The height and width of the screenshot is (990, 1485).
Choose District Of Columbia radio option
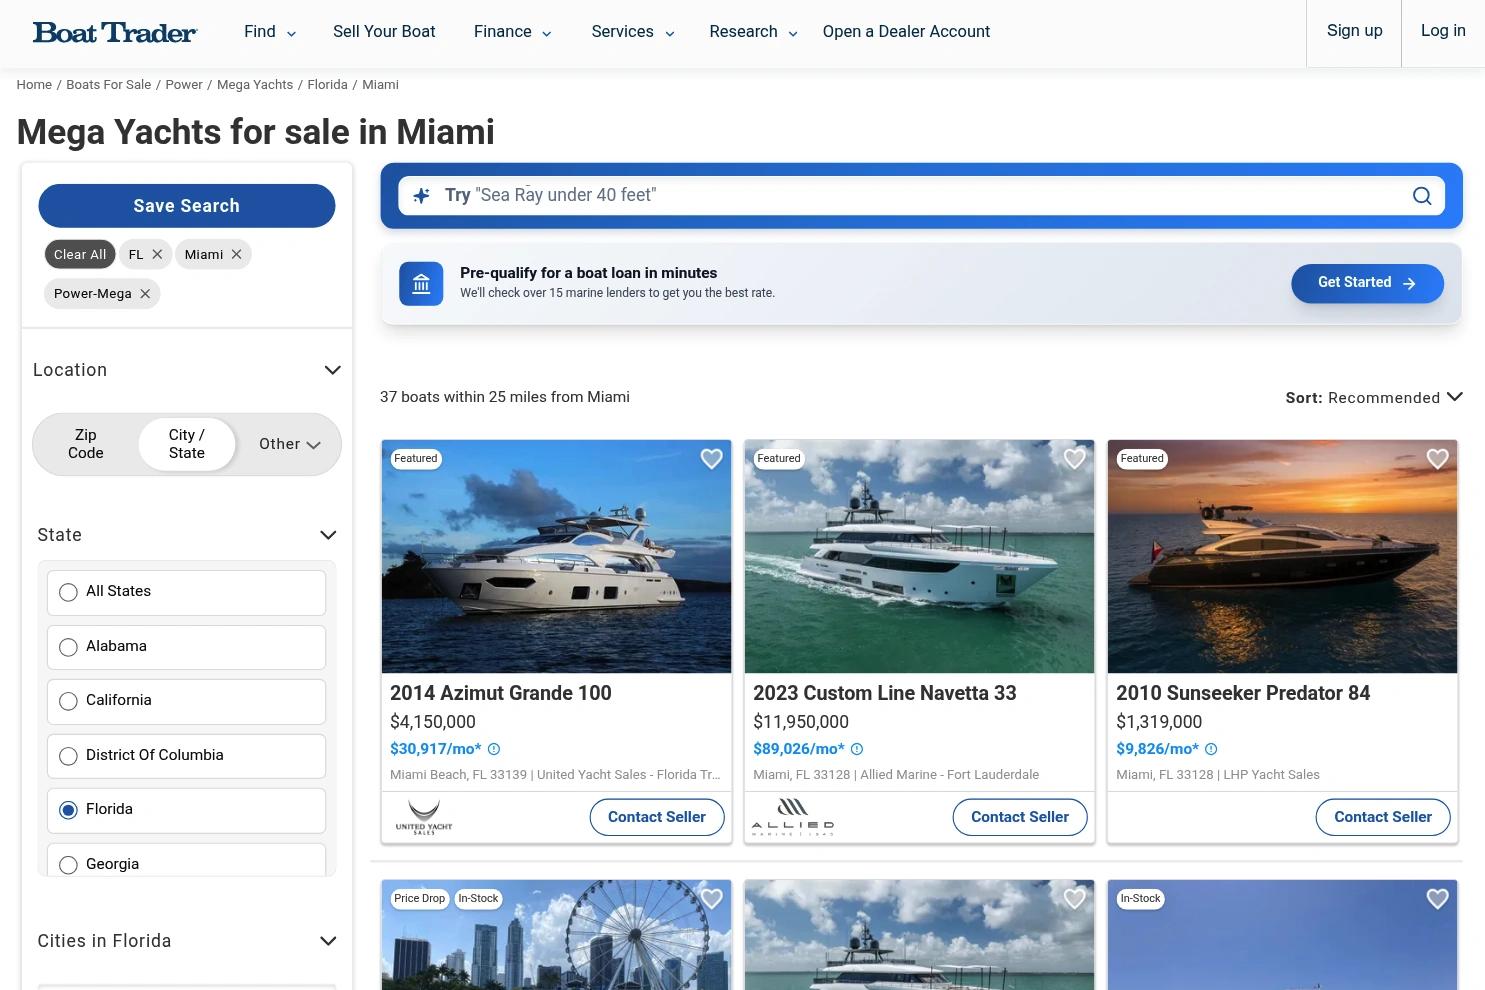click(68, 757)
